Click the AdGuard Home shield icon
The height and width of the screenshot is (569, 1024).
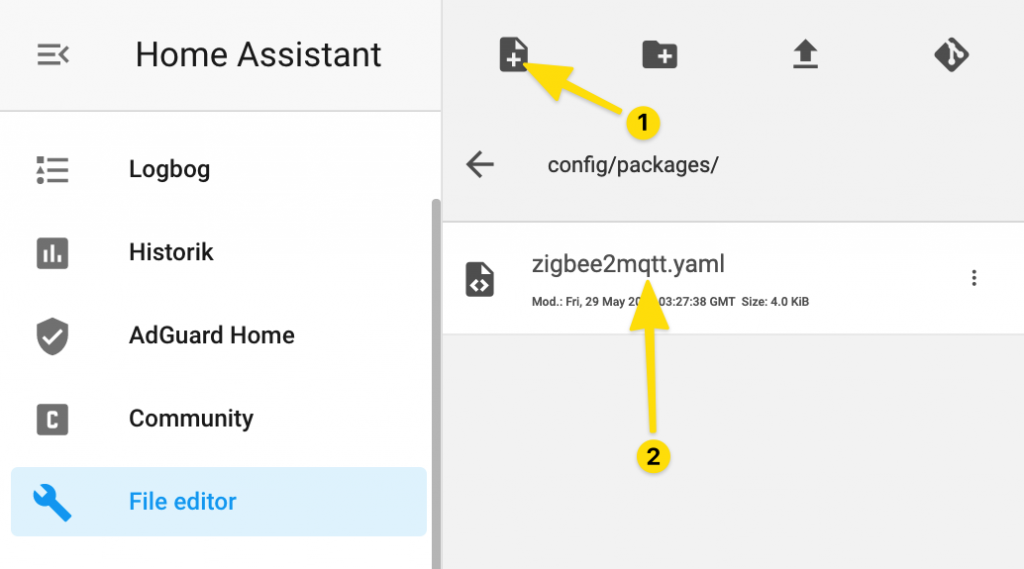pyautogui.click(x=52, y=336)
